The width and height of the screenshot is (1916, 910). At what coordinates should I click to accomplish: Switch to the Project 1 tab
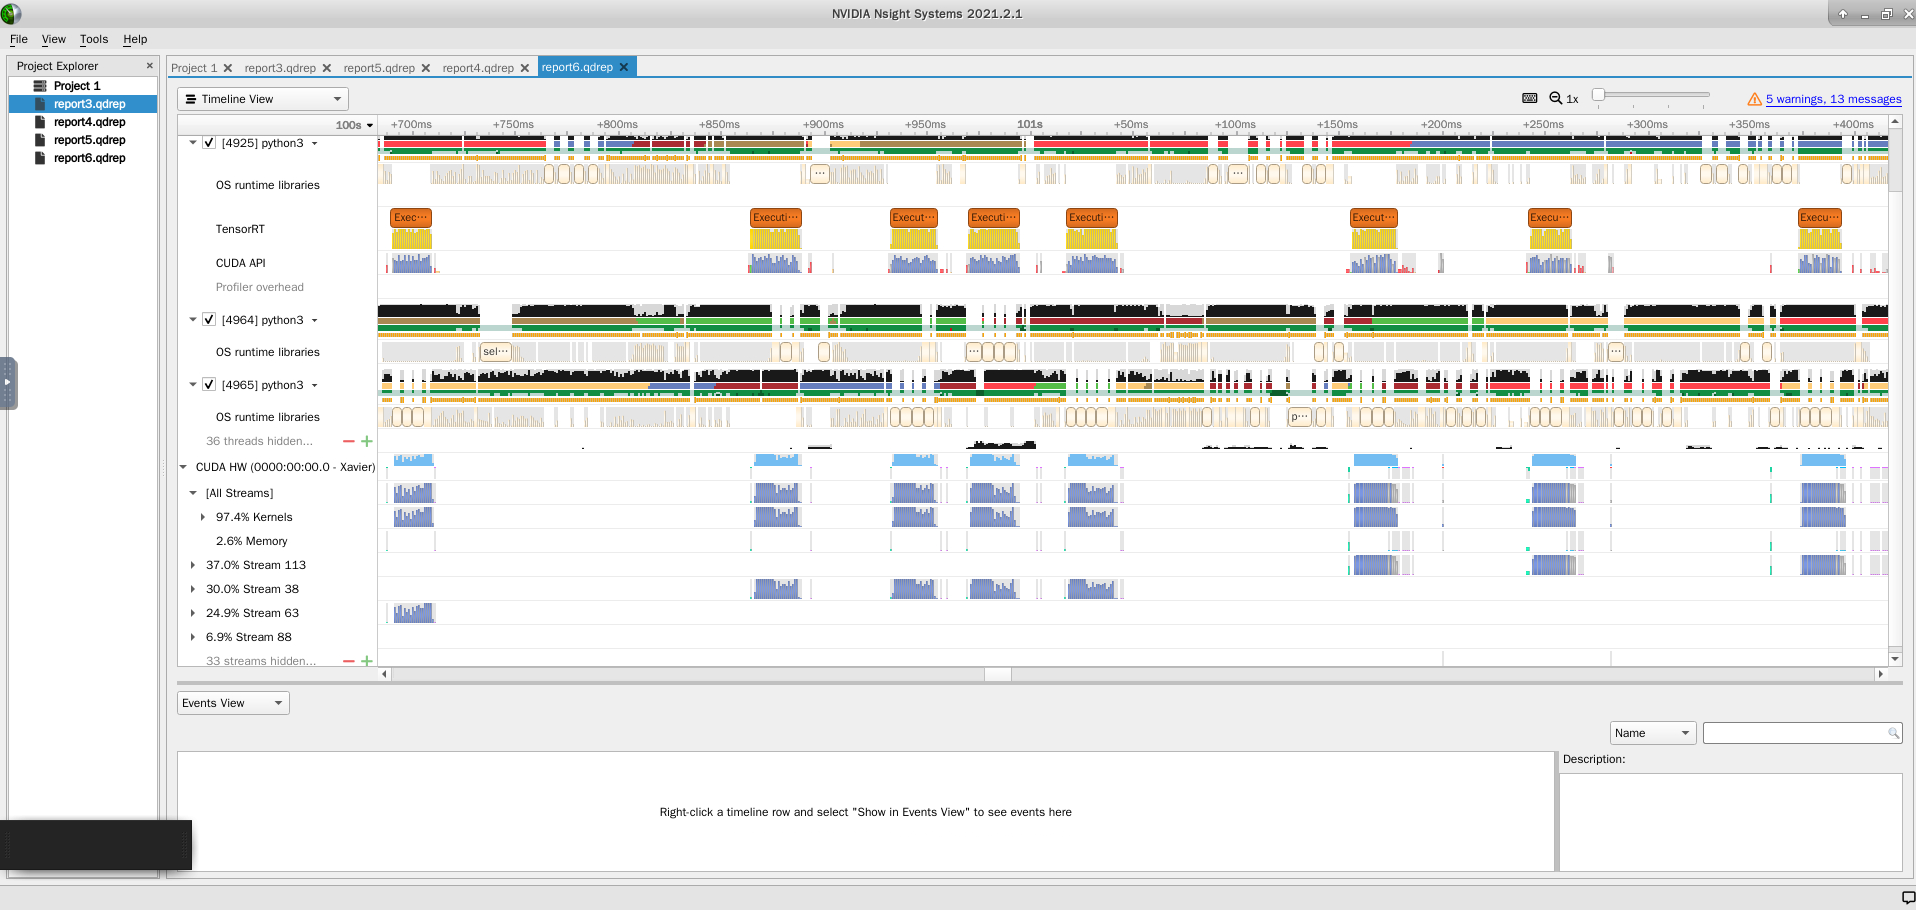(x=194, y=68)
